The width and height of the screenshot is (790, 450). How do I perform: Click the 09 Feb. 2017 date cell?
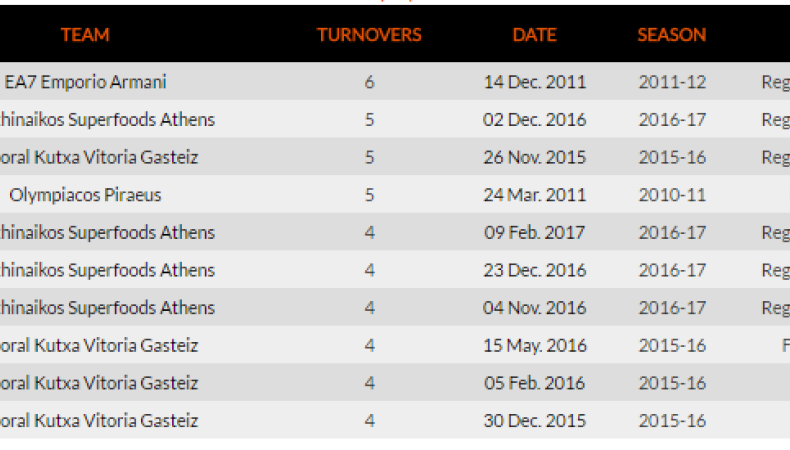[x=534, y=233]
